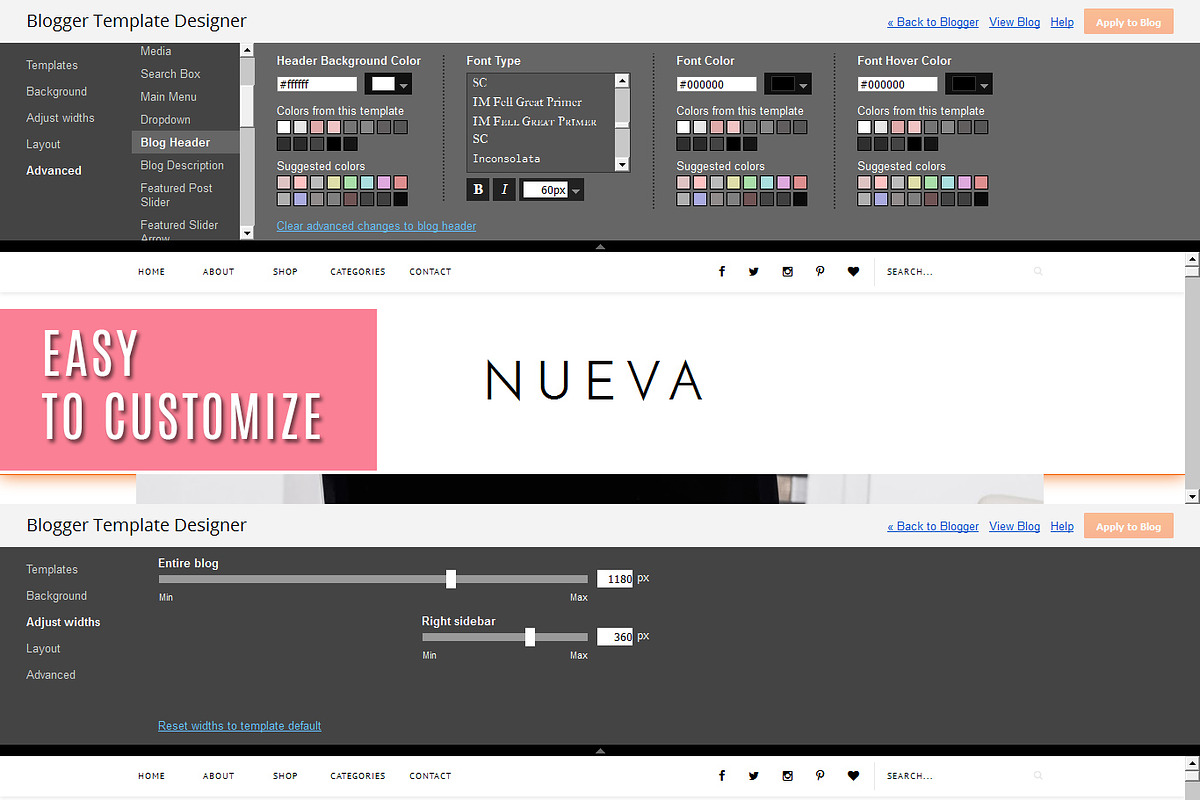Select Templates in the Blog Header designer

(x=52, y=65)
